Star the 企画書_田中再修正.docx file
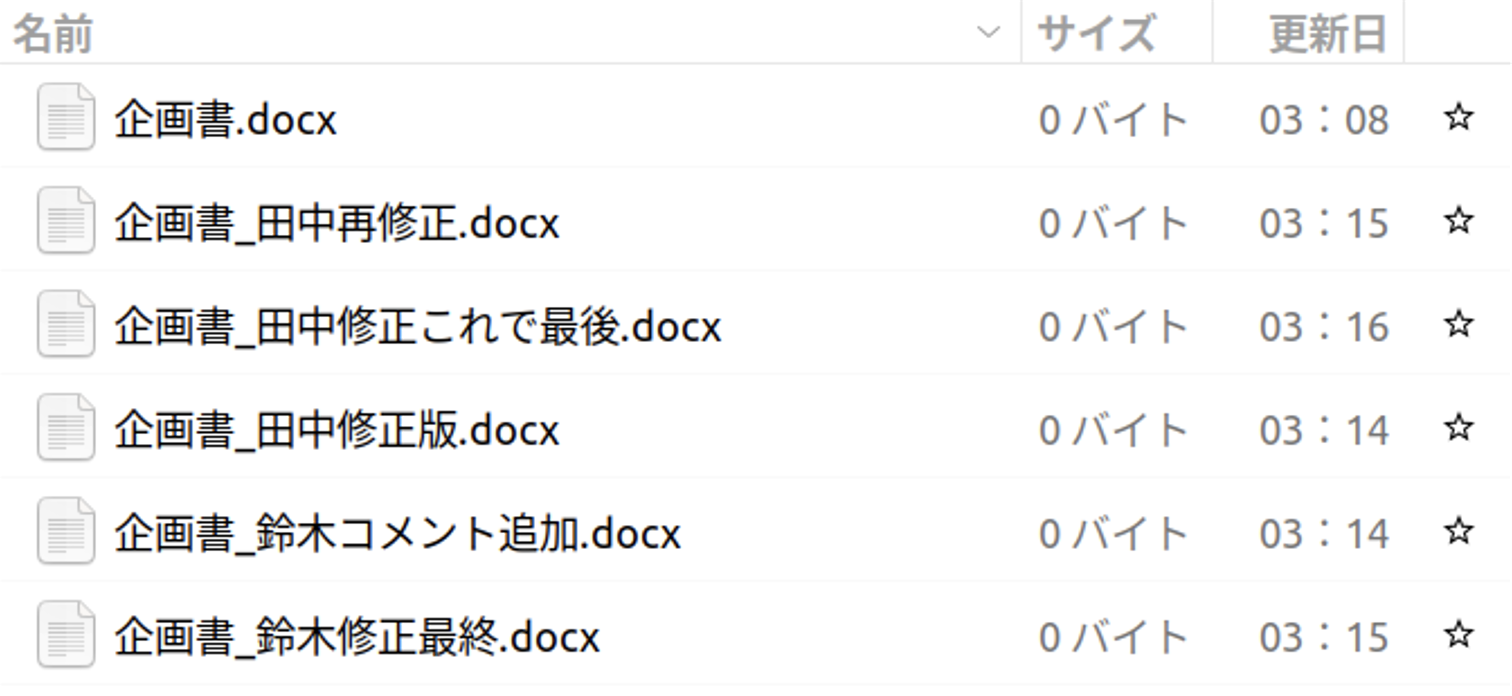 point(1459,221)
